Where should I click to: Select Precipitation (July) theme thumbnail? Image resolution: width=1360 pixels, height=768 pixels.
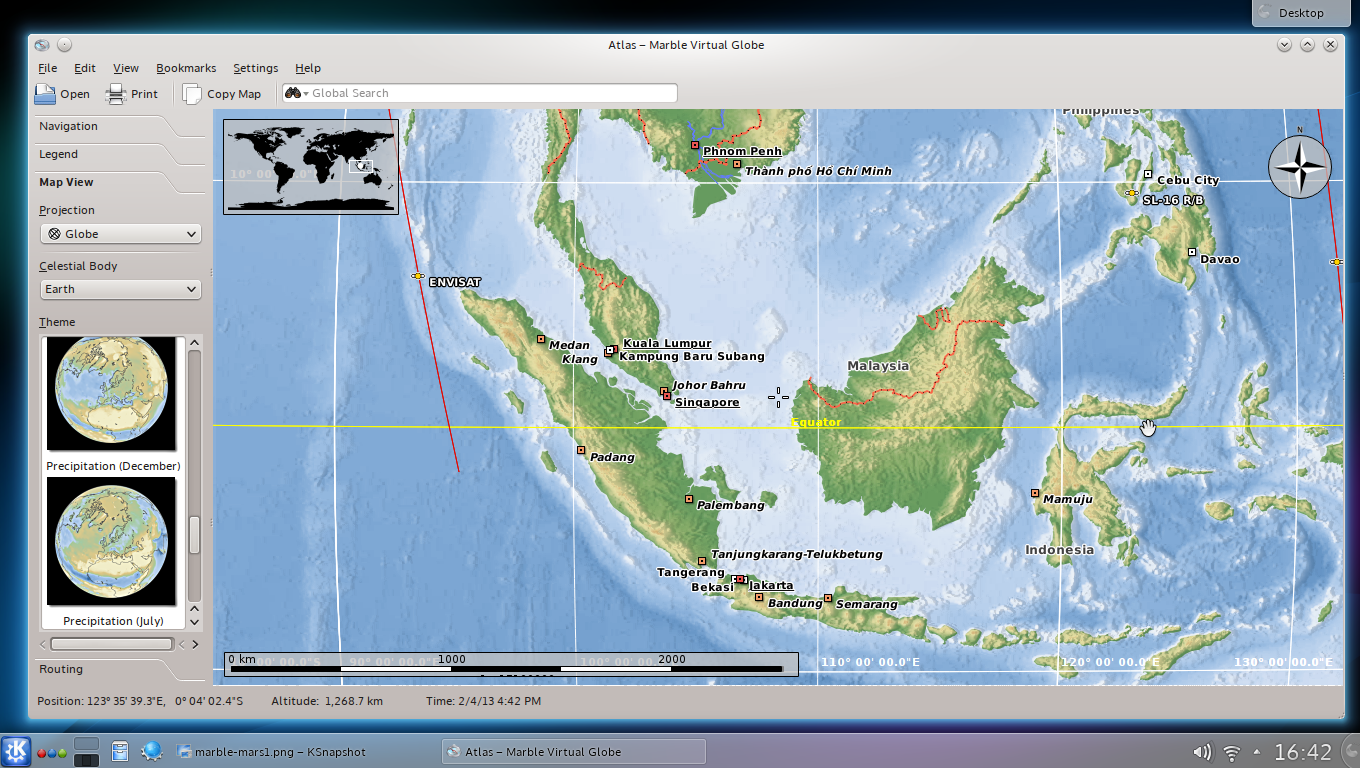111,542
